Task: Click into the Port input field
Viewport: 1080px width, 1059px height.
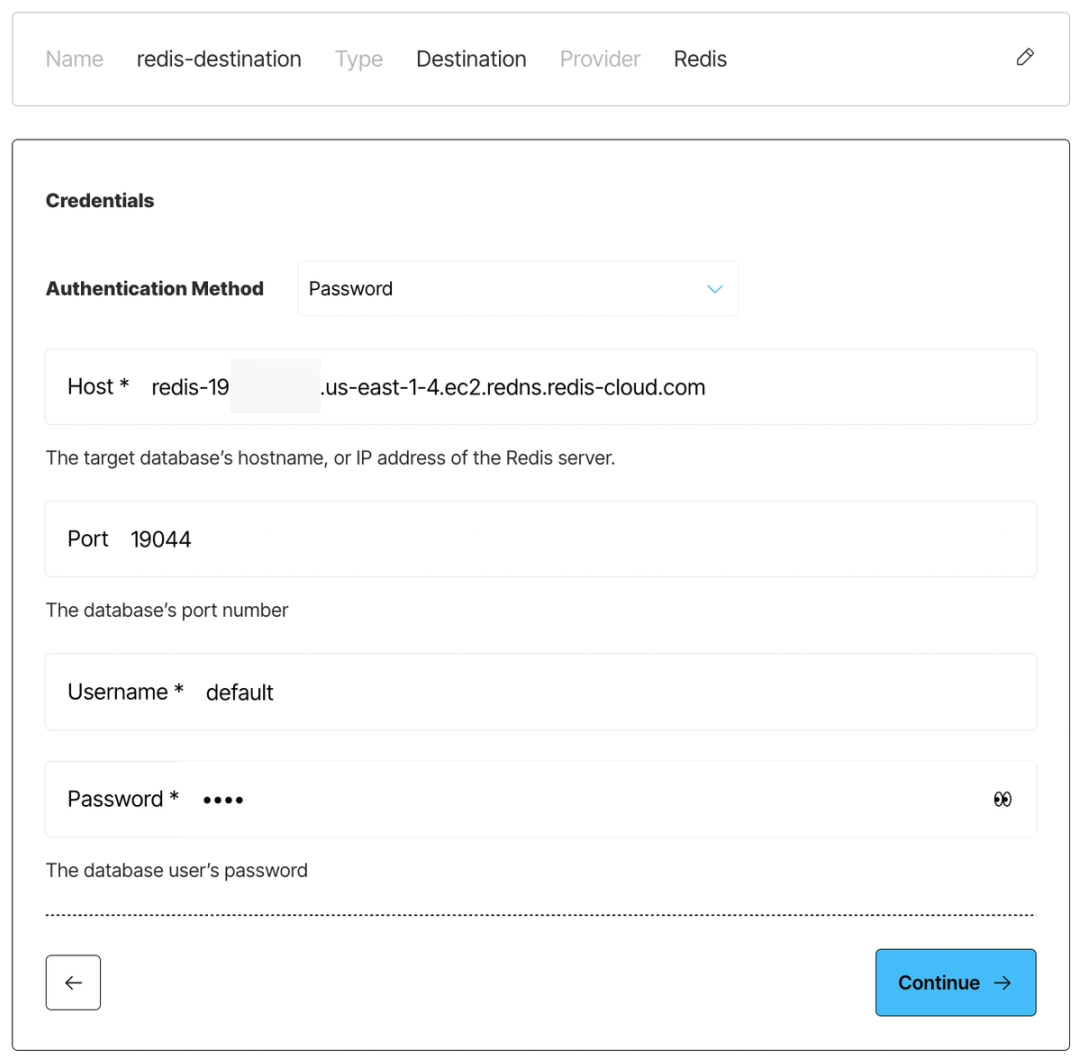Action: coord(540,539)
